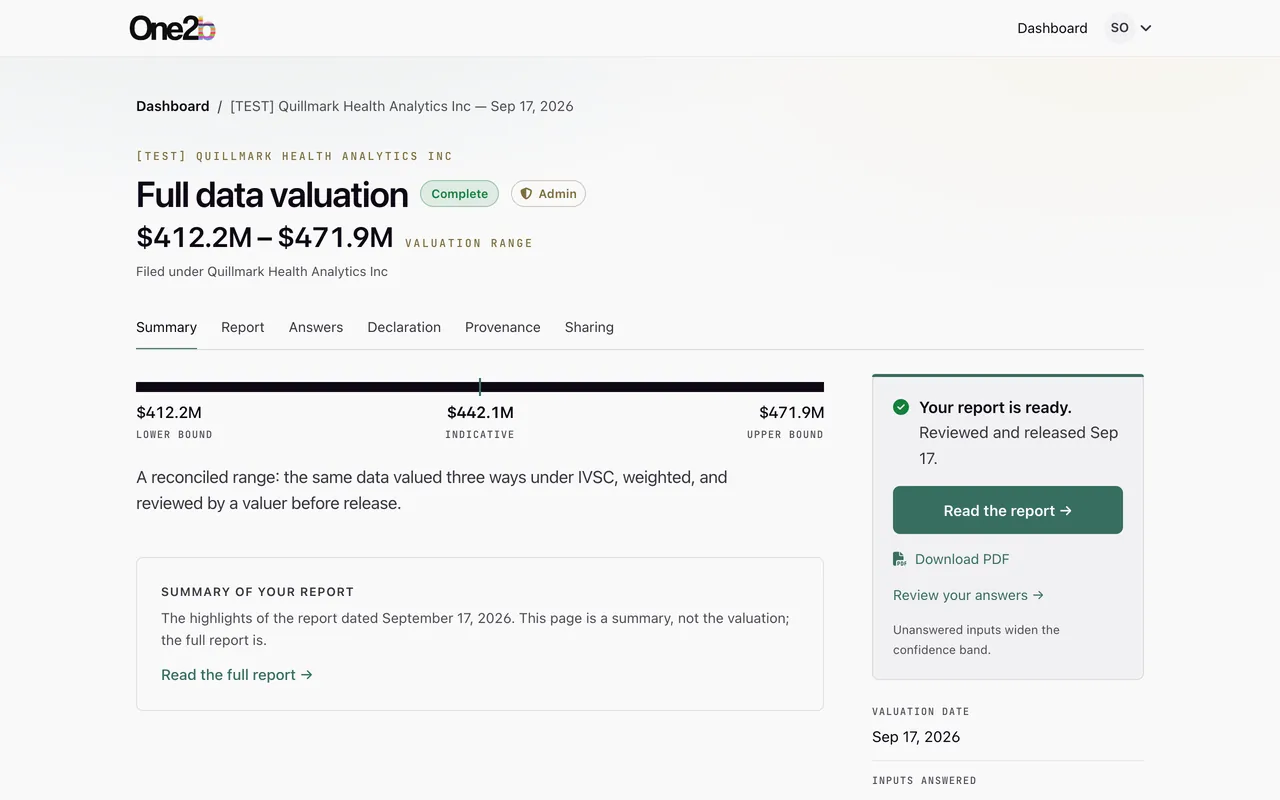Select the Sharing tab
This screenshot has height=800, width=1280.
(589, 327)
